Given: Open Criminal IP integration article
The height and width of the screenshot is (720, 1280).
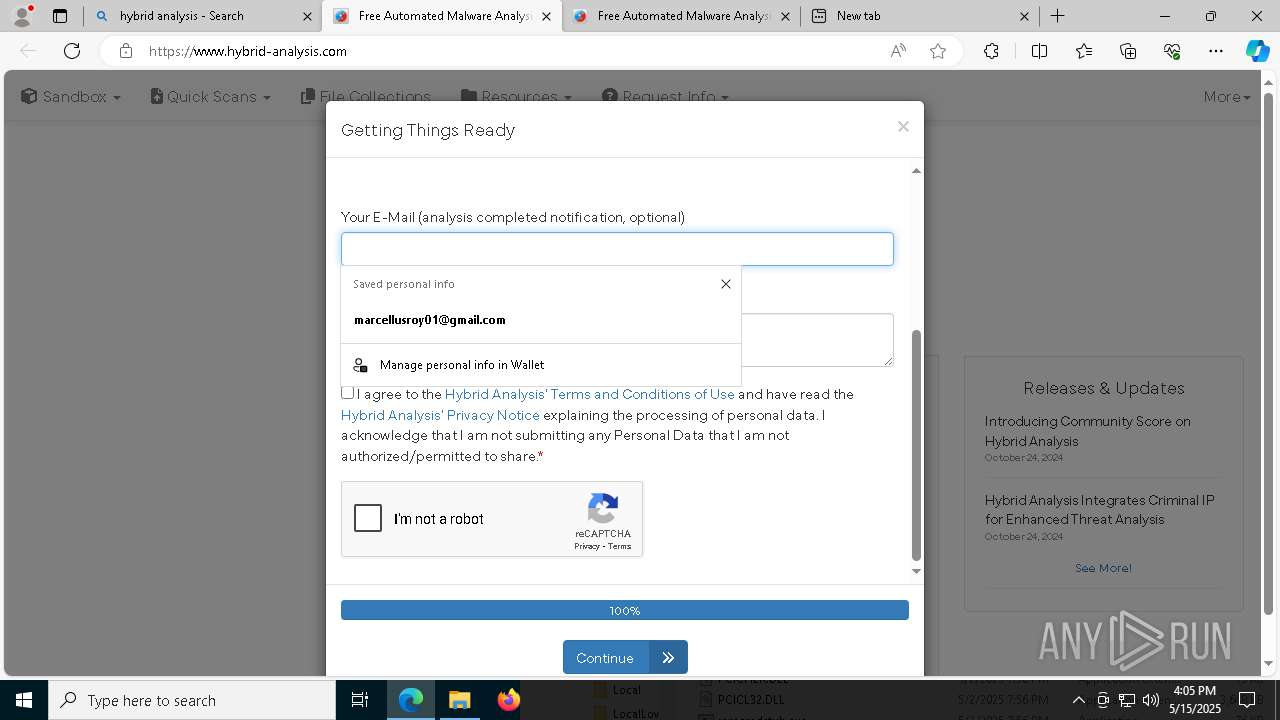Looking at the screenshot, I should pyautogui.click(x=1099, y=509).
